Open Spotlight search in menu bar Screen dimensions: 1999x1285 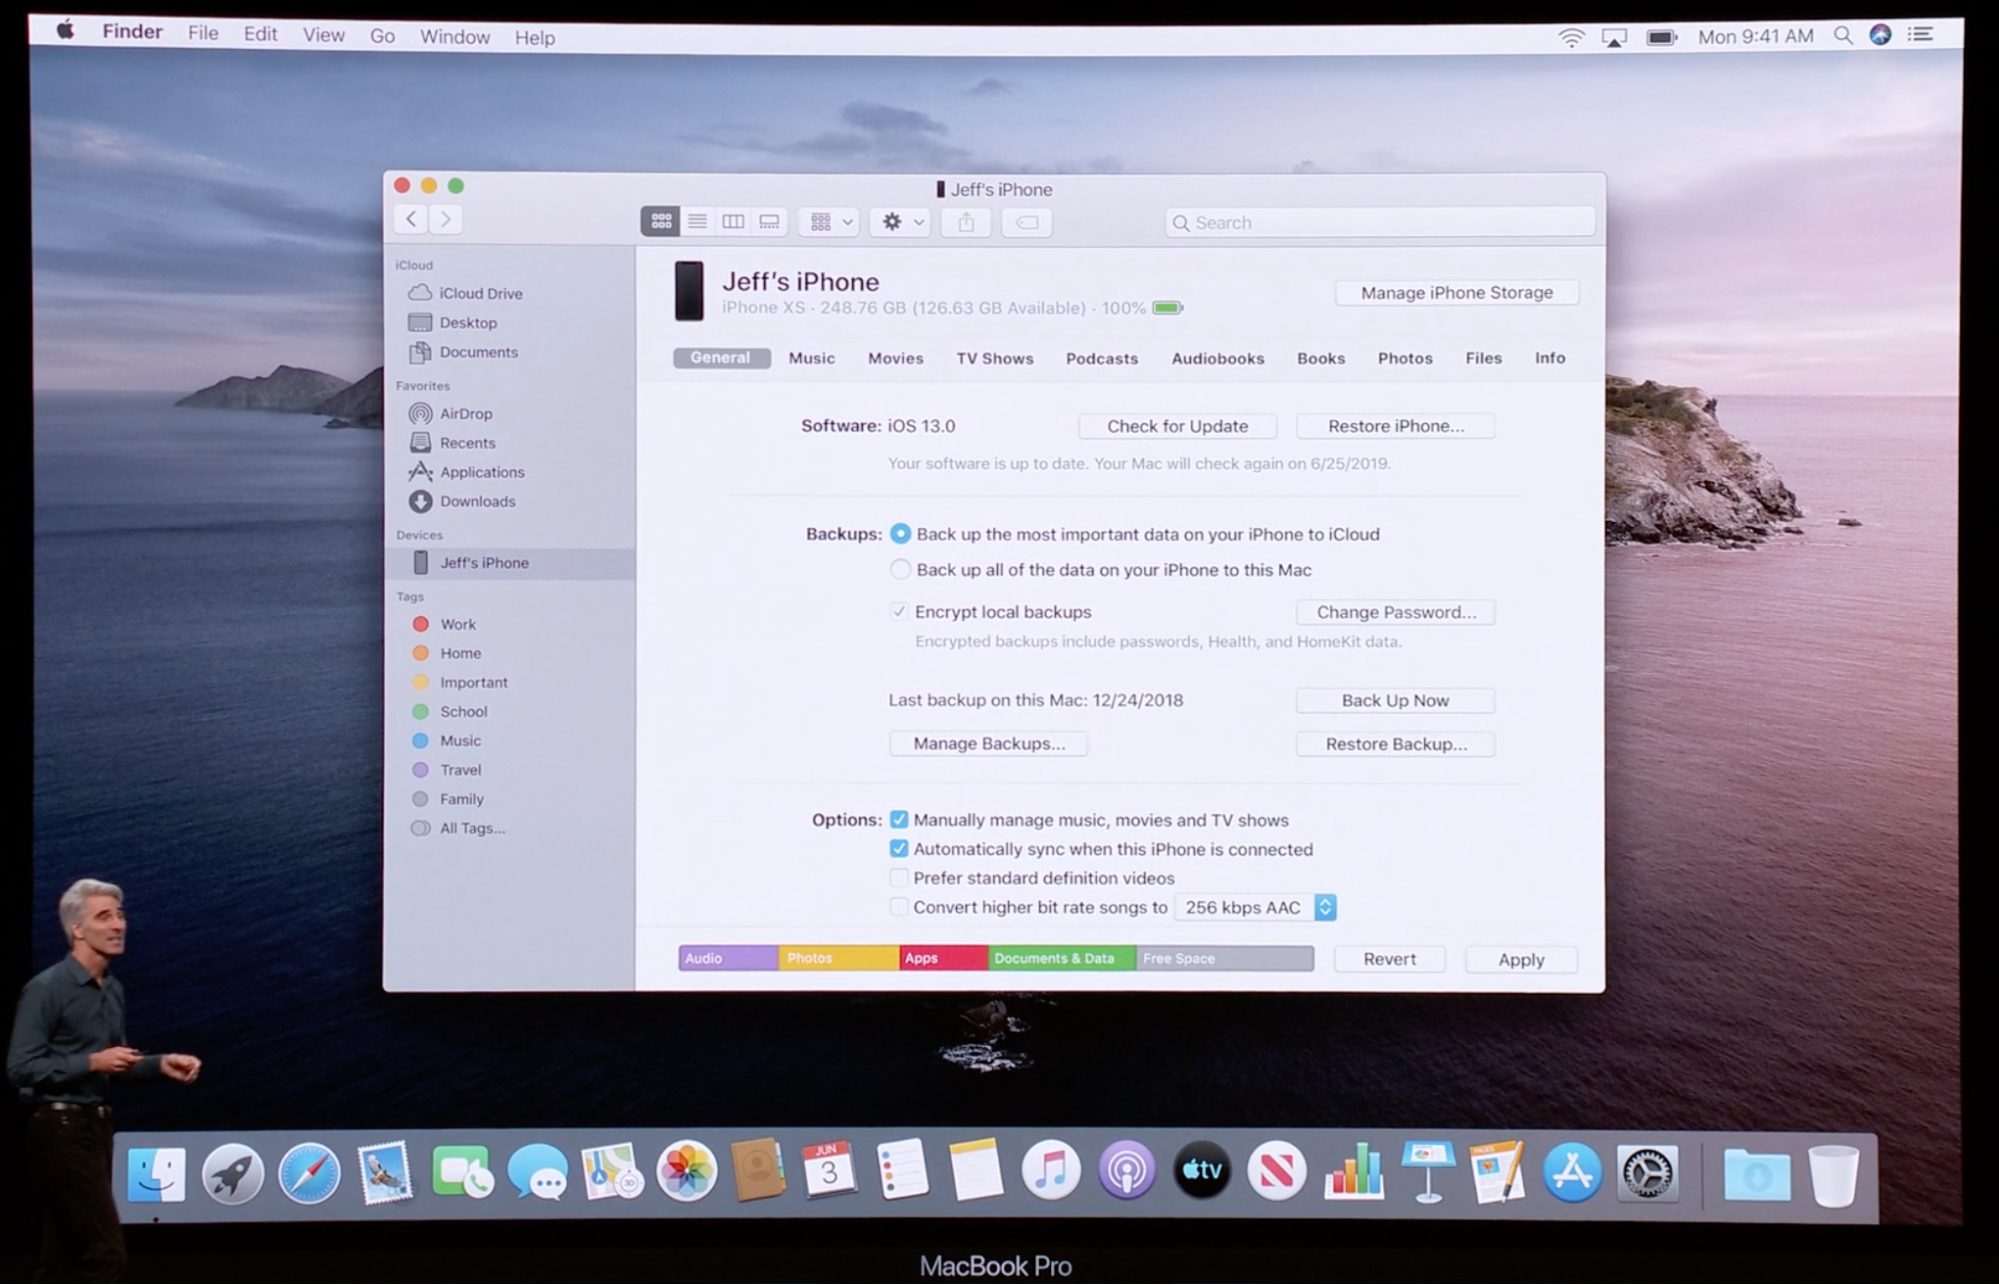click(1842, 35)
